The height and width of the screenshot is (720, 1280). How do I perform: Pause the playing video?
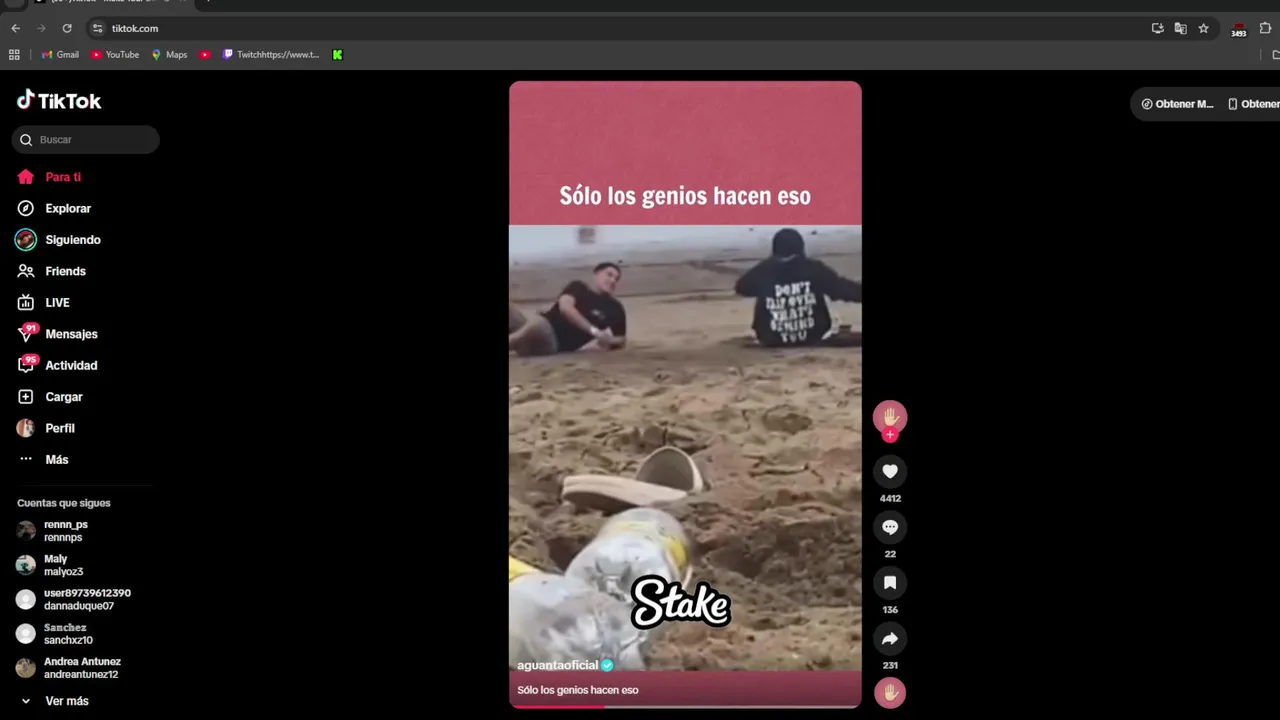[x=685, y=395]
